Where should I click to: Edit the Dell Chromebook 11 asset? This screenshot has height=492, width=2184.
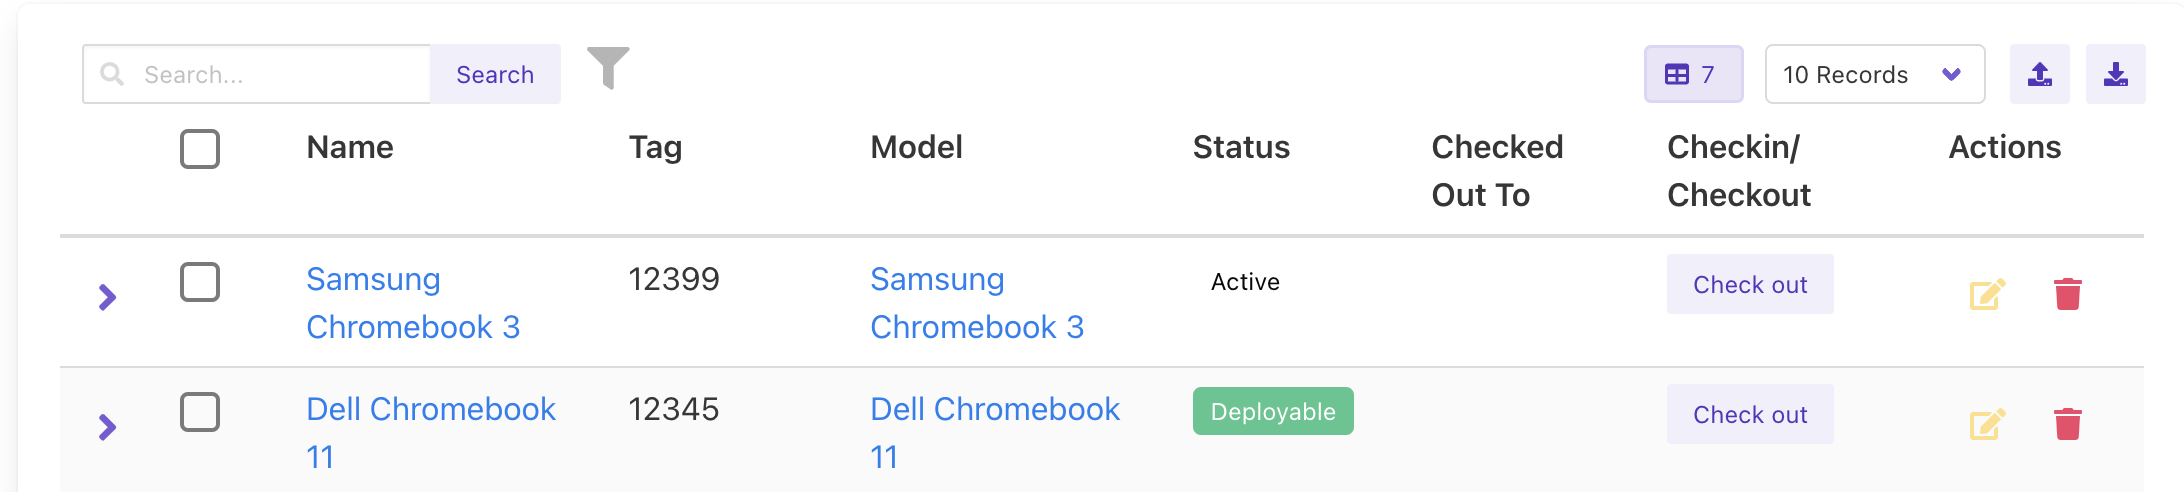1986,425
